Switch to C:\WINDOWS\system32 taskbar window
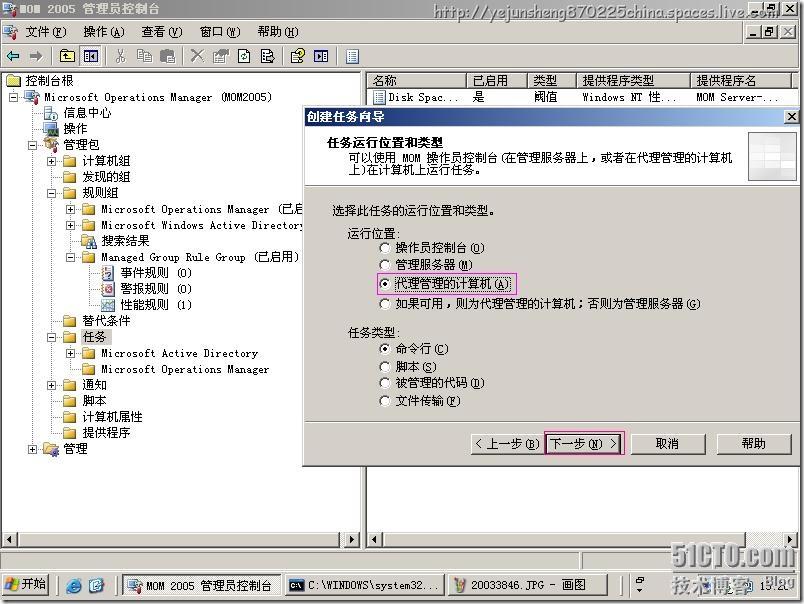This screenshot has width=804, height=604. pos(364,585)
